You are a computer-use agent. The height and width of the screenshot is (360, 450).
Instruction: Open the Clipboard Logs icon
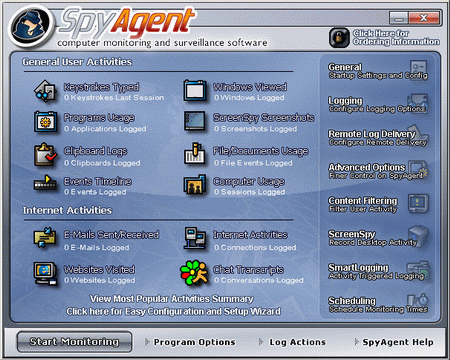(x=45, y=154)
